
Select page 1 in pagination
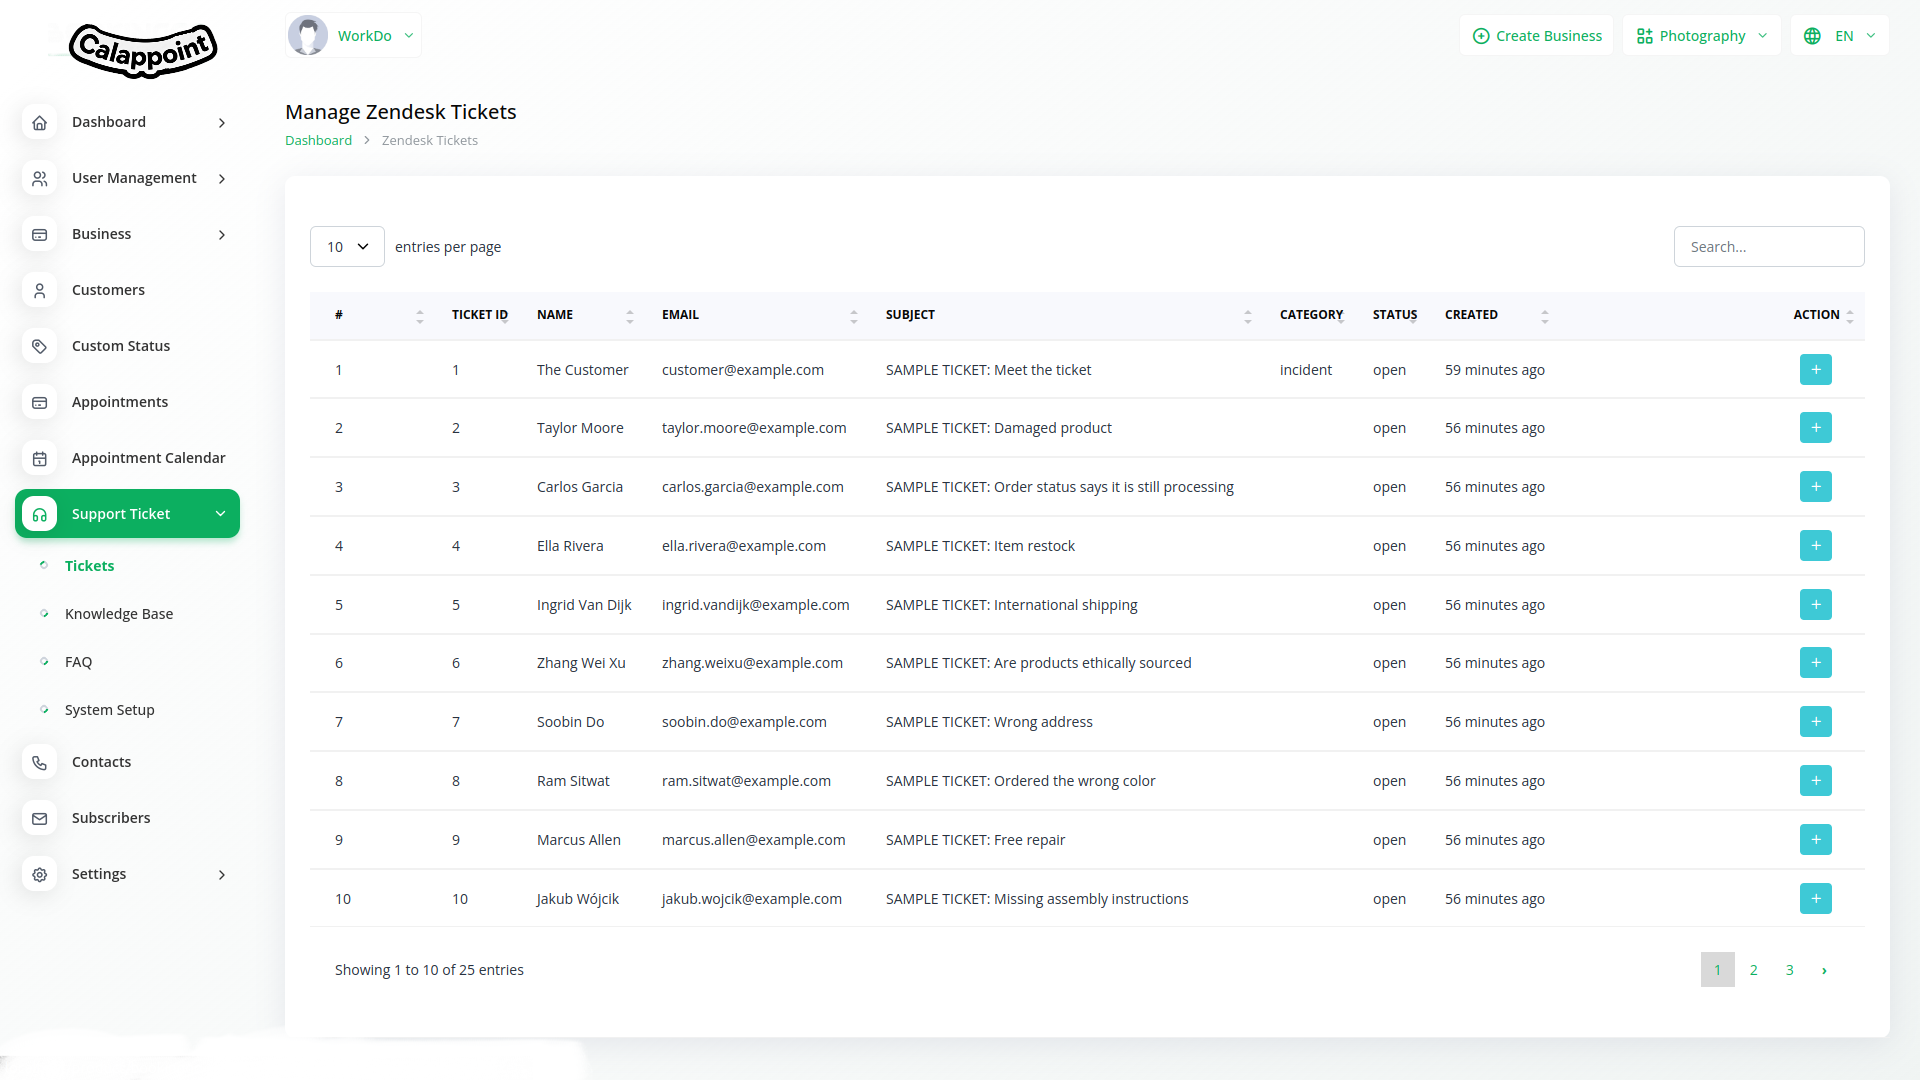point(1718,970)
